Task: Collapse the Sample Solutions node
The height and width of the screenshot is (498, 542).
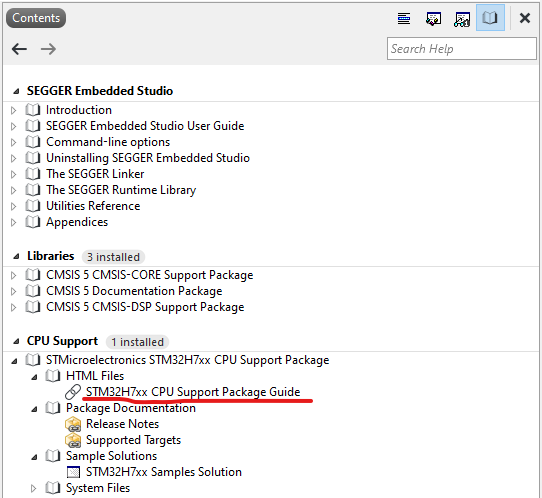Action: [34, 457]
